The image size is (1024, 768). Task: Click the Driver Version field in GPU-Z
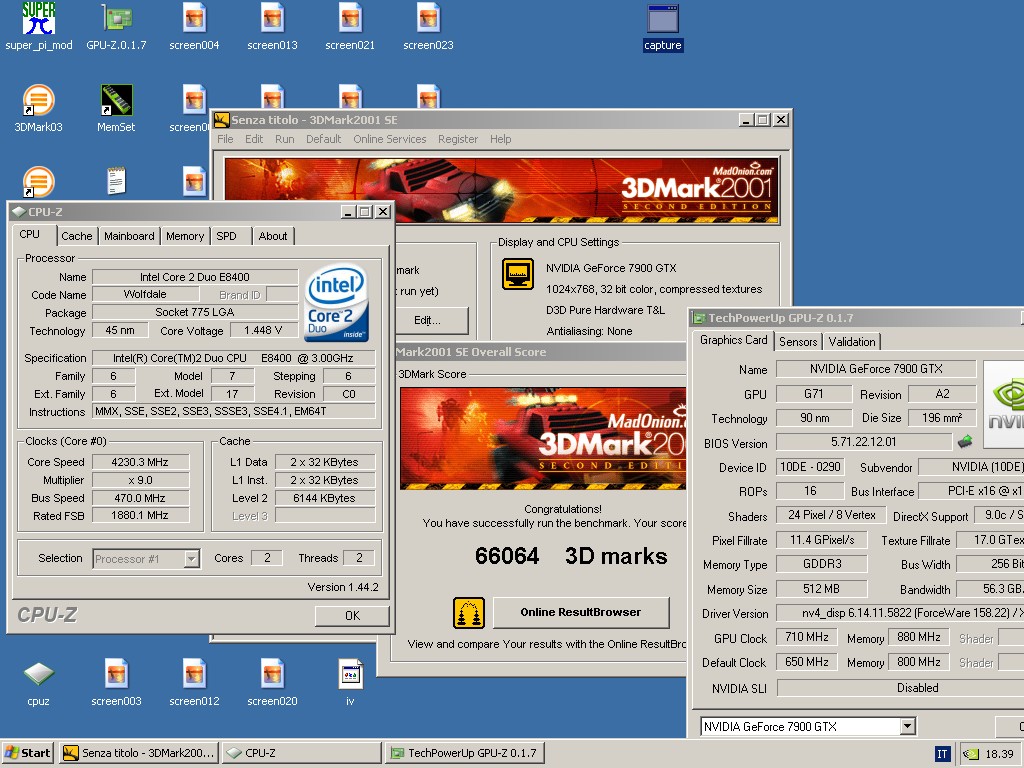click(900, 613)
